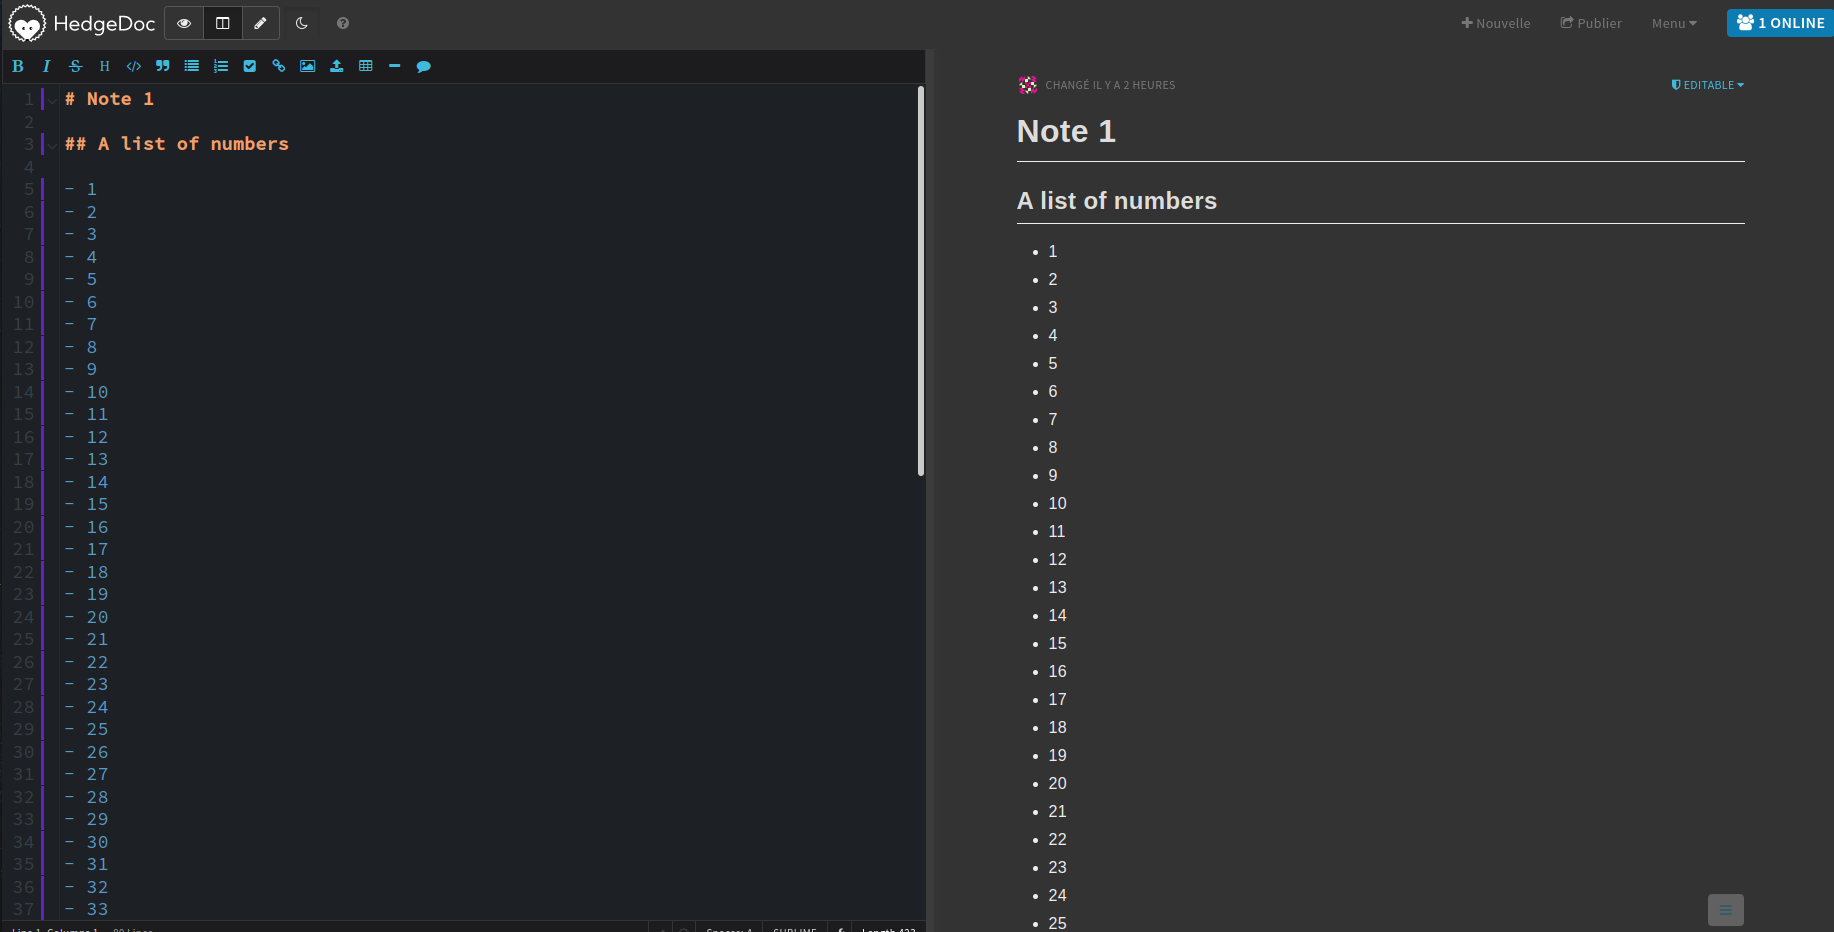Enable edit-only mode with the pencil icon
Screen dimensions: 1834x932
click(x=260, y=23)
